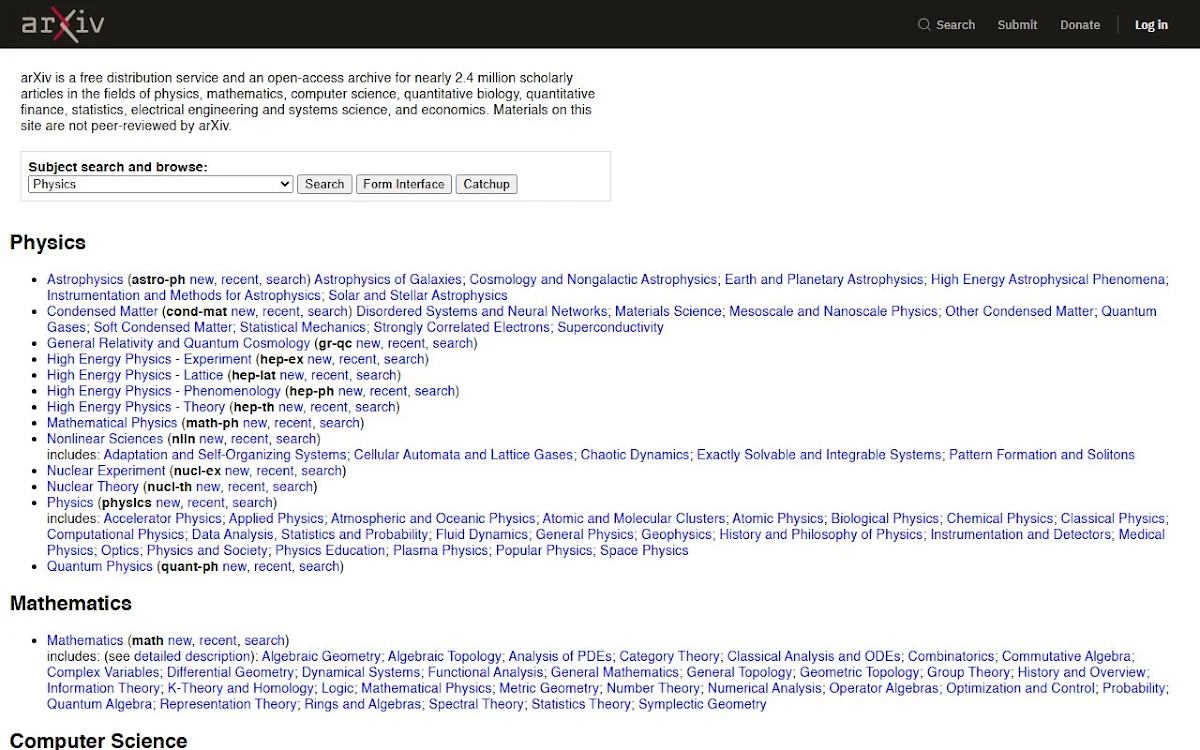Open Soft Condensed Matter category

pos(163,327)
